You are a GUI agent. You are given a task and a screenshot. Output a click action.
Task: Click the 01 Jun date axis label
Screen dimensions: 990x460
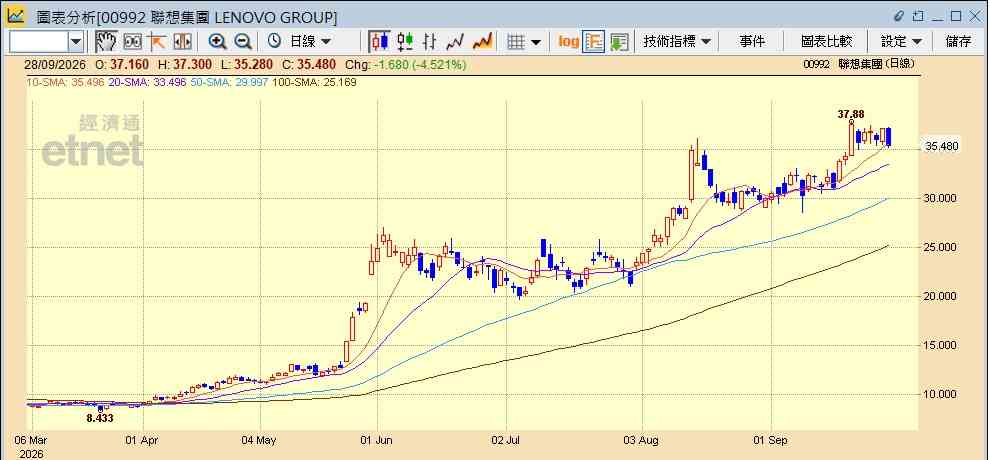tap(377, 440)
